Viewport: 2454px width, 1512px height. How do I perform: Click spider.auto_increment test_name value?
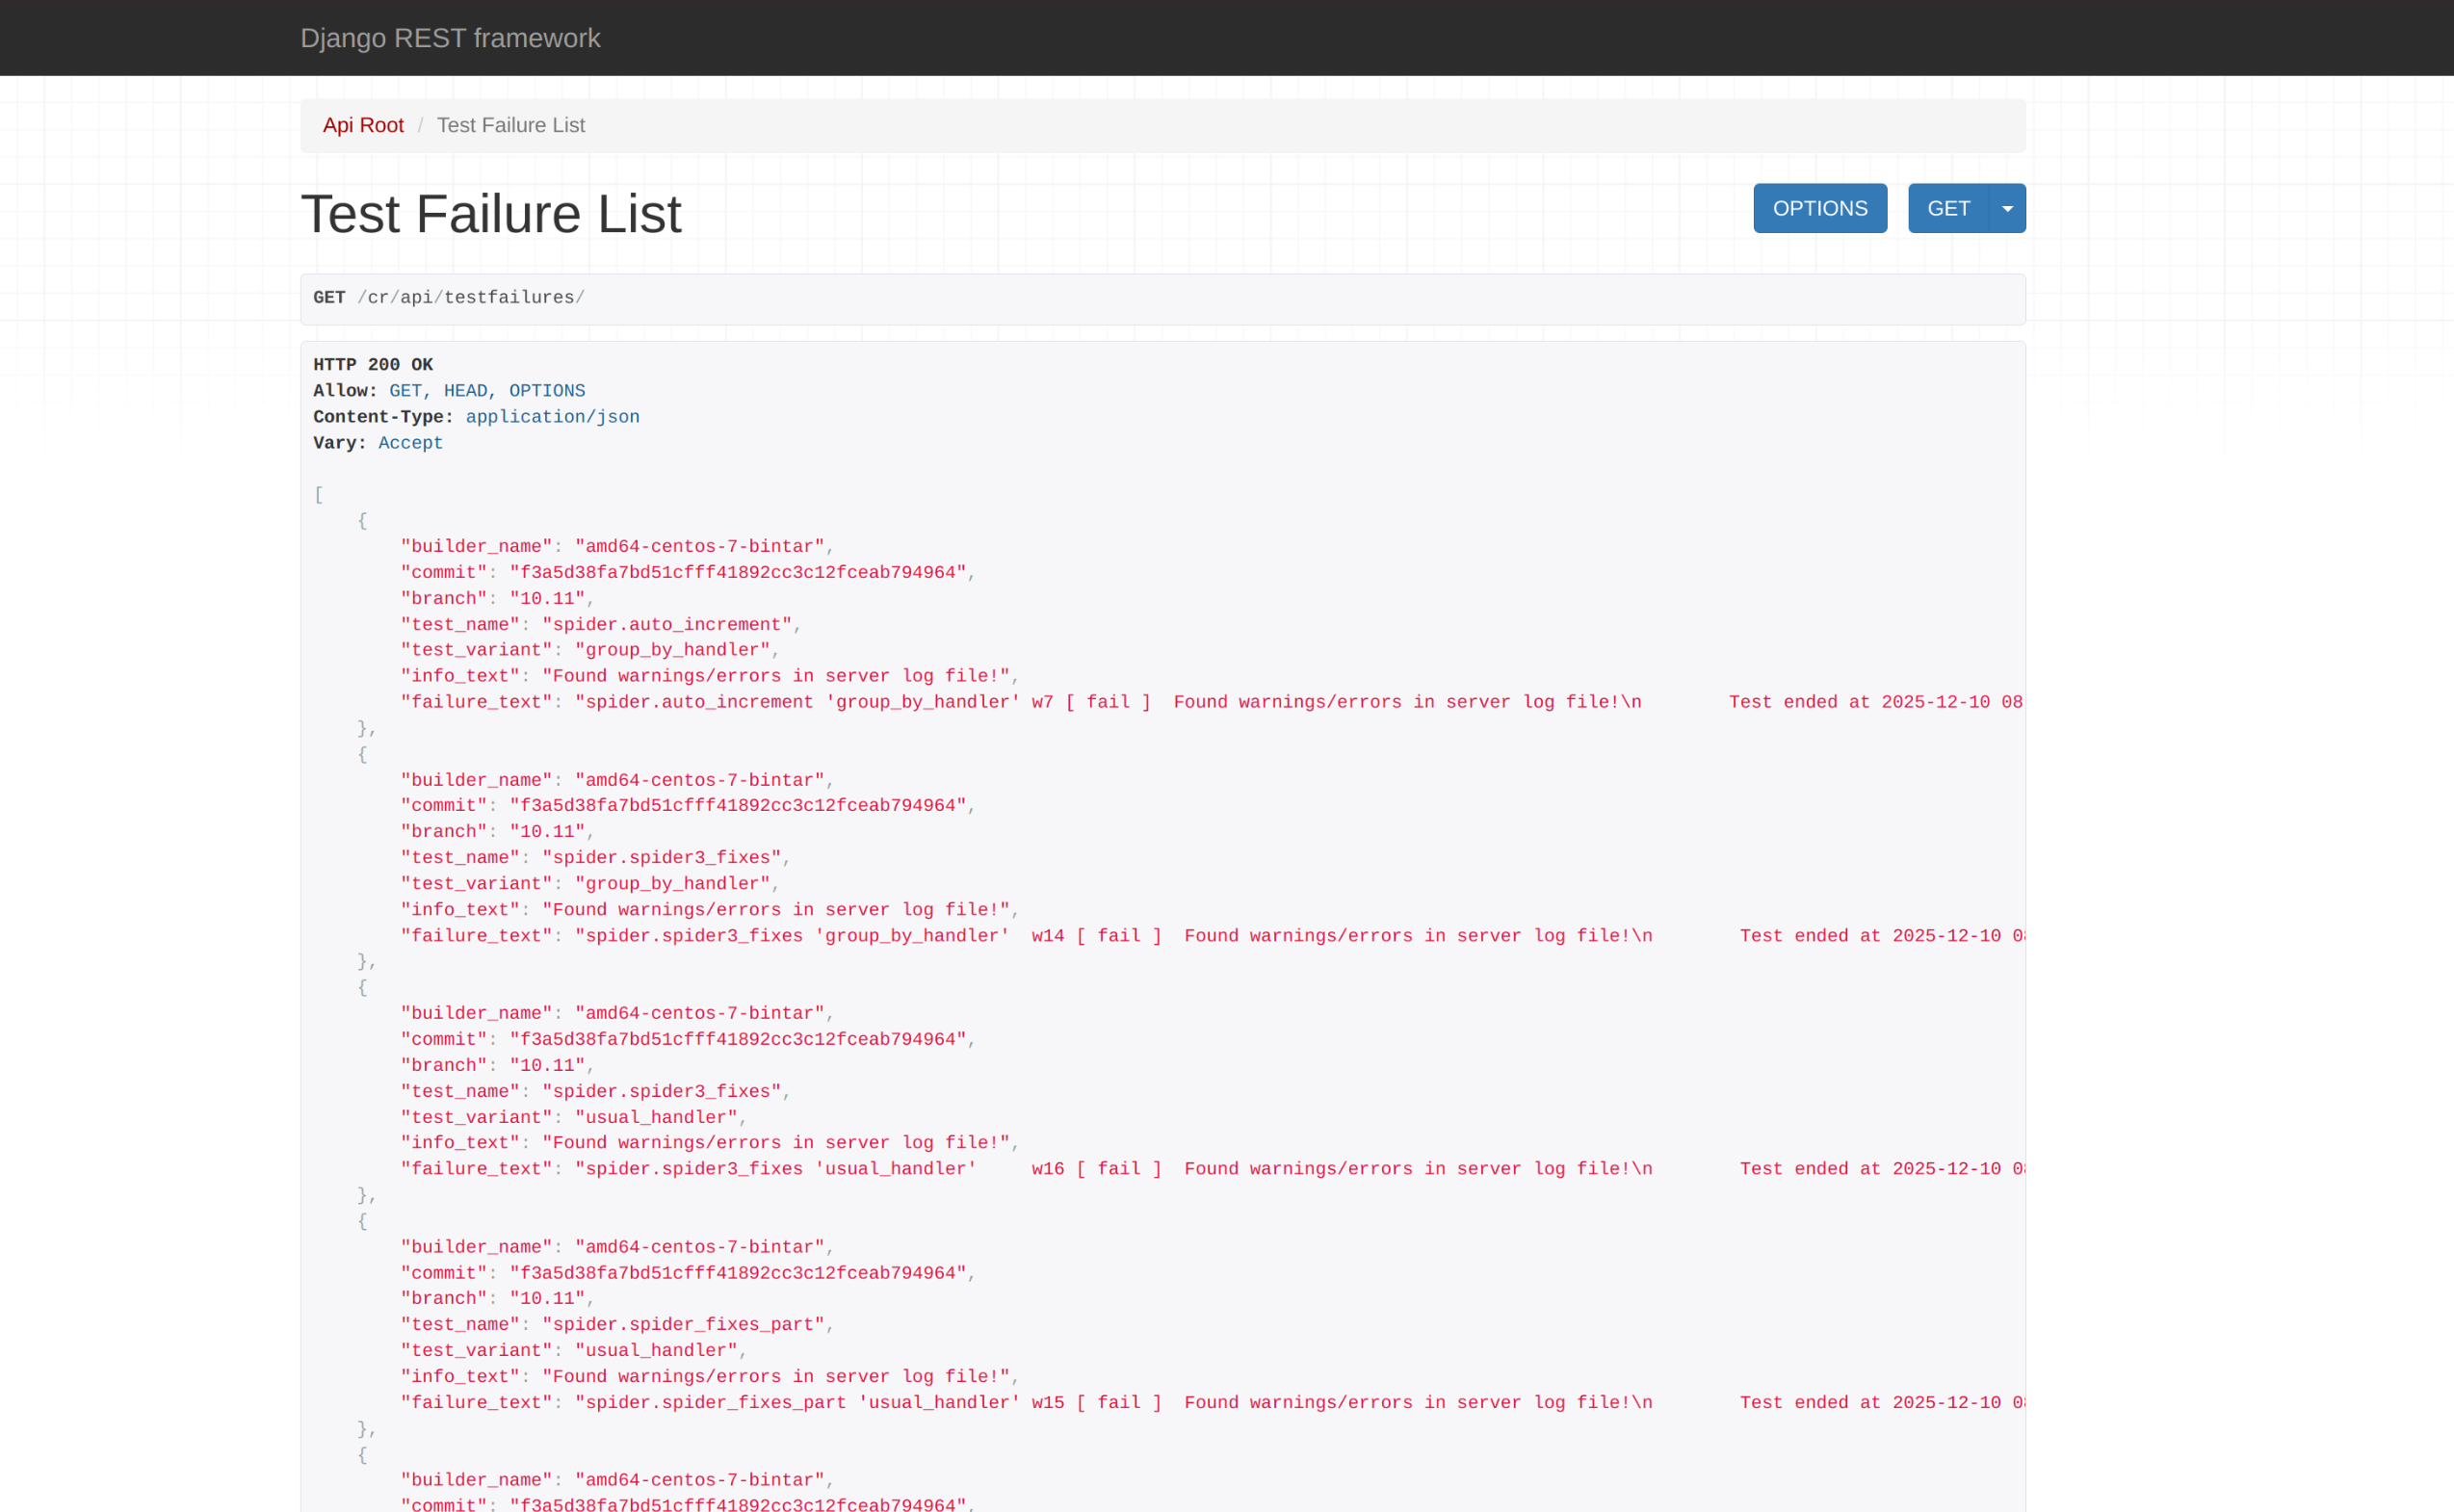coord(667,625)
